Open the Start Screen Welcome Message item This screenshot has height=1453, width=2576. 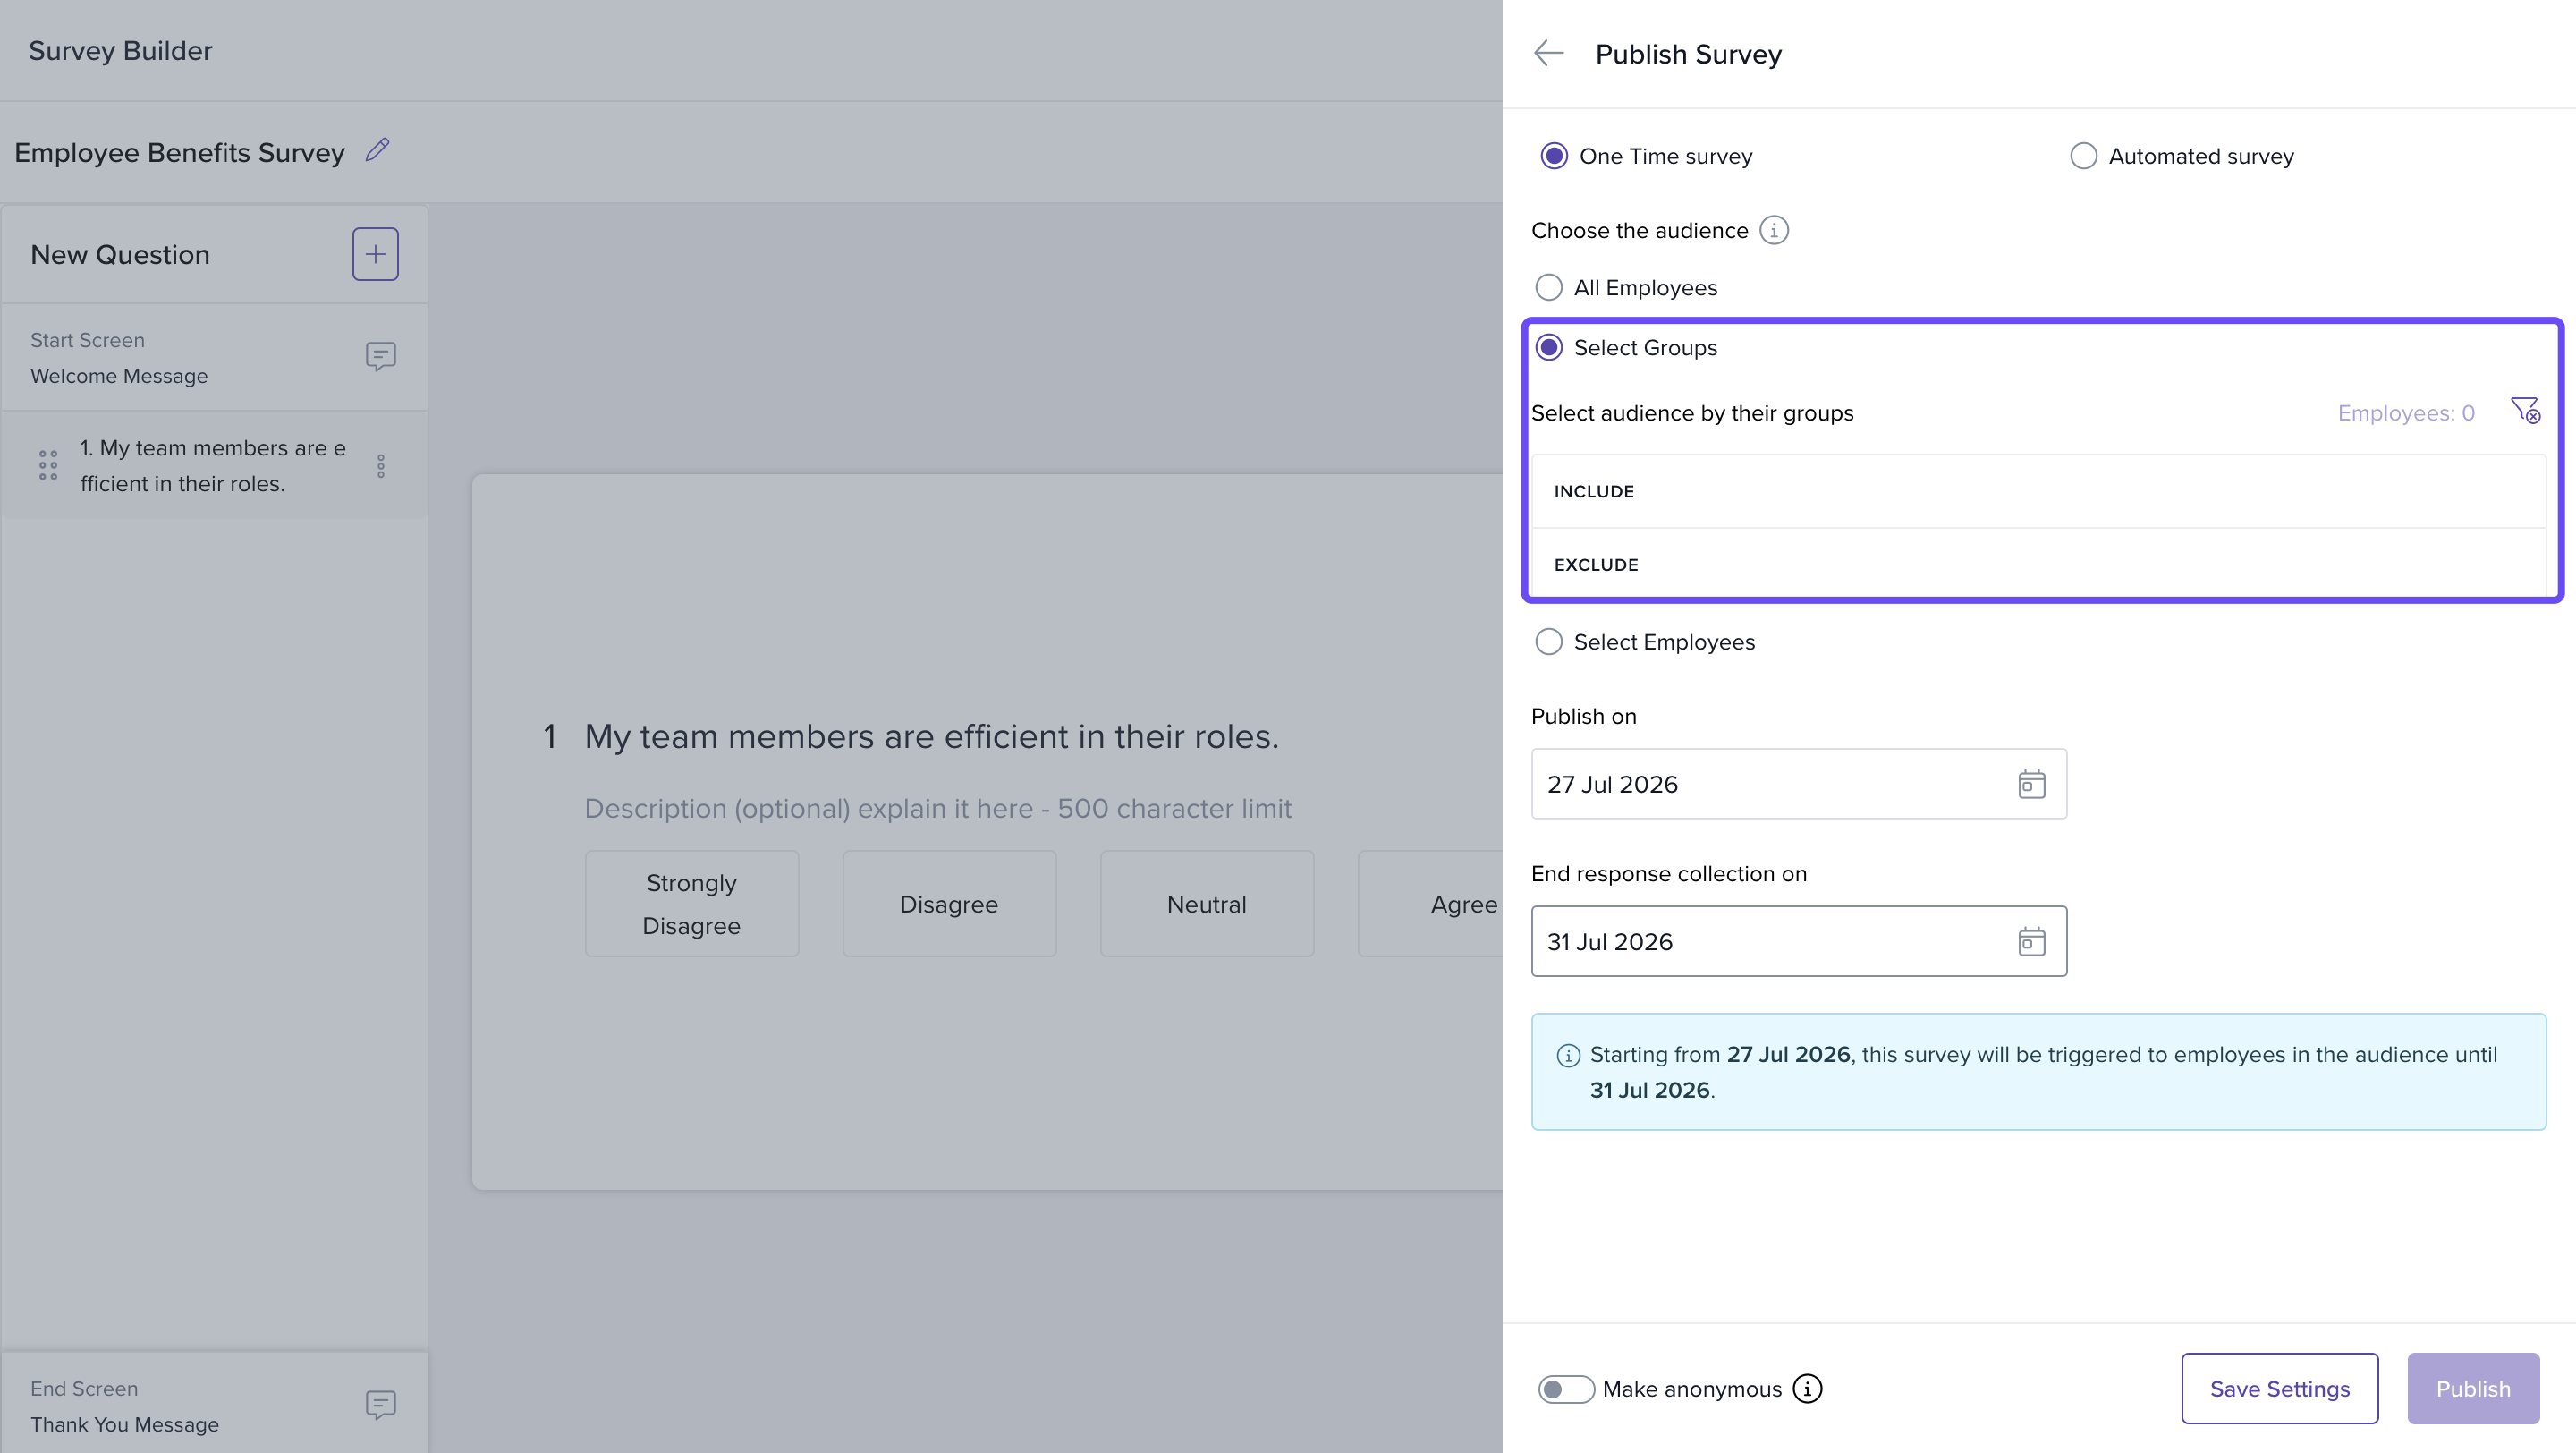[x=214, y=358]
